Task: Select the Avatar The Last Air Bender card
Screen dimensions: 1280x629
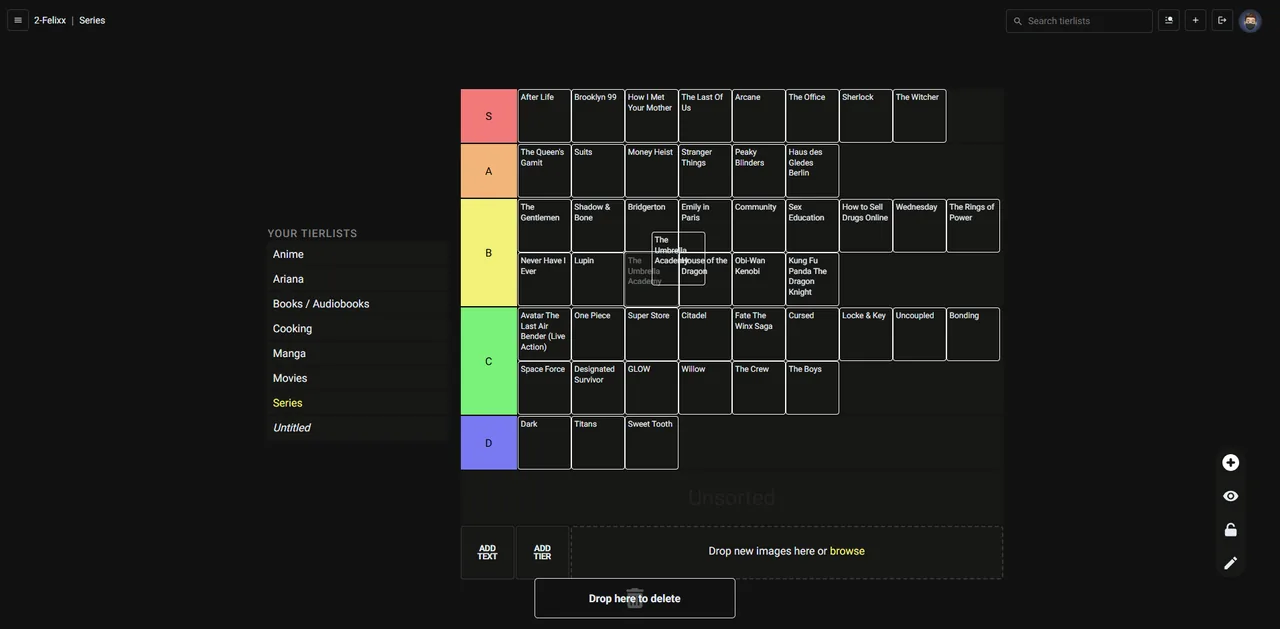Action: pos(545,334)
